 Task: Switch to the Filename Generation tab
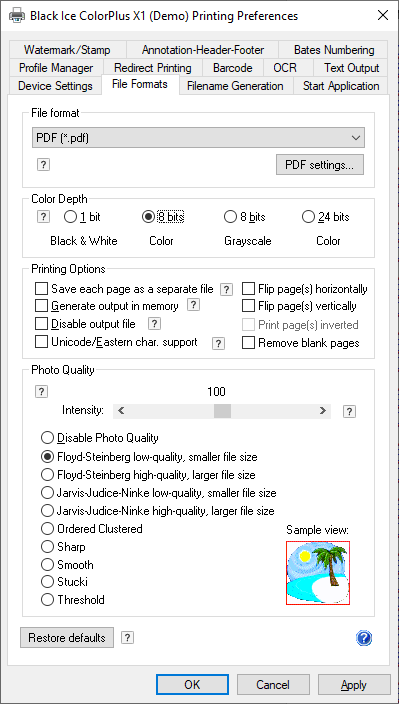(x=235, y=86)
